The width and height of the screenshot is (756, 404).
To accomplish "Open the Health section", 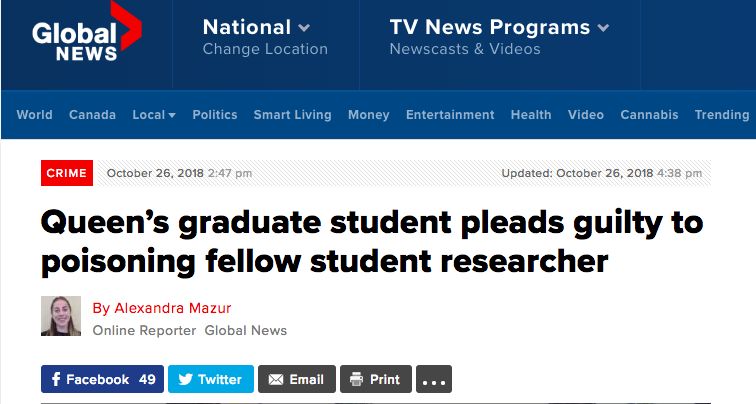I will [x=531, y=115].
